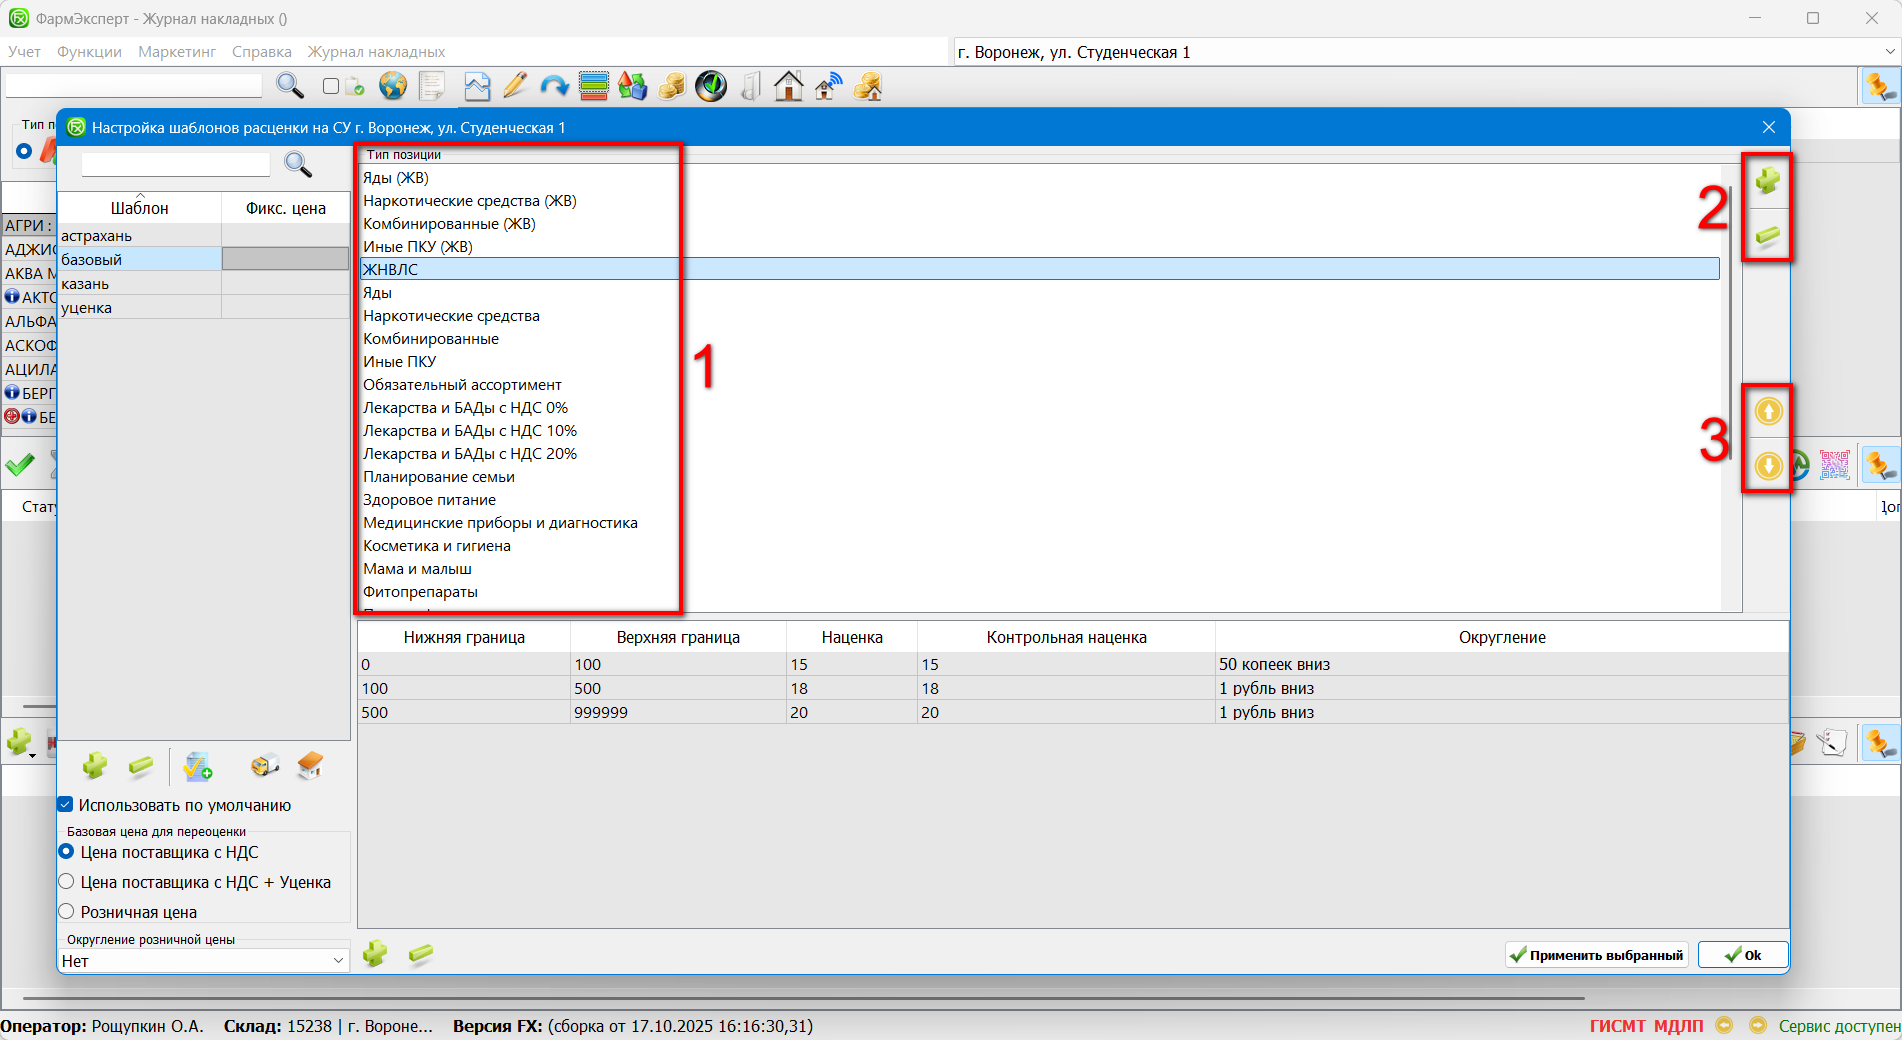The width and height of the screenshot is (1902, 1040).
Task: Sort templates by 'Шаблон' column header
Action: click(139, 208)
